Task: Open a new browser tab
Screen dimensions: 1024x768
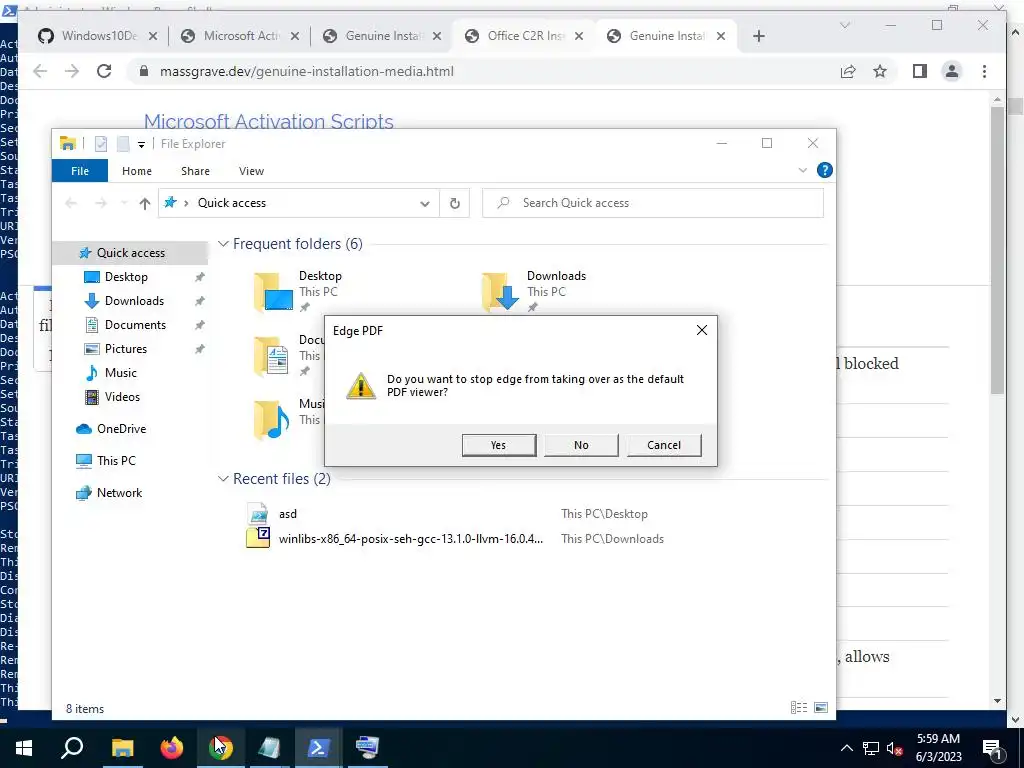Action: click(x=758, y=36)
